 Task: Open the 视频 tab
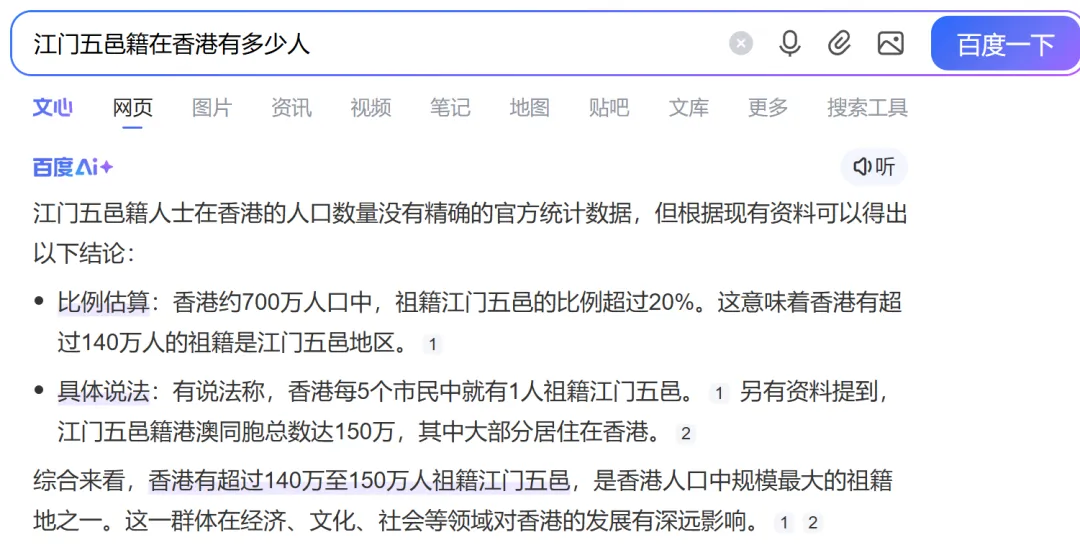[371, 107]
